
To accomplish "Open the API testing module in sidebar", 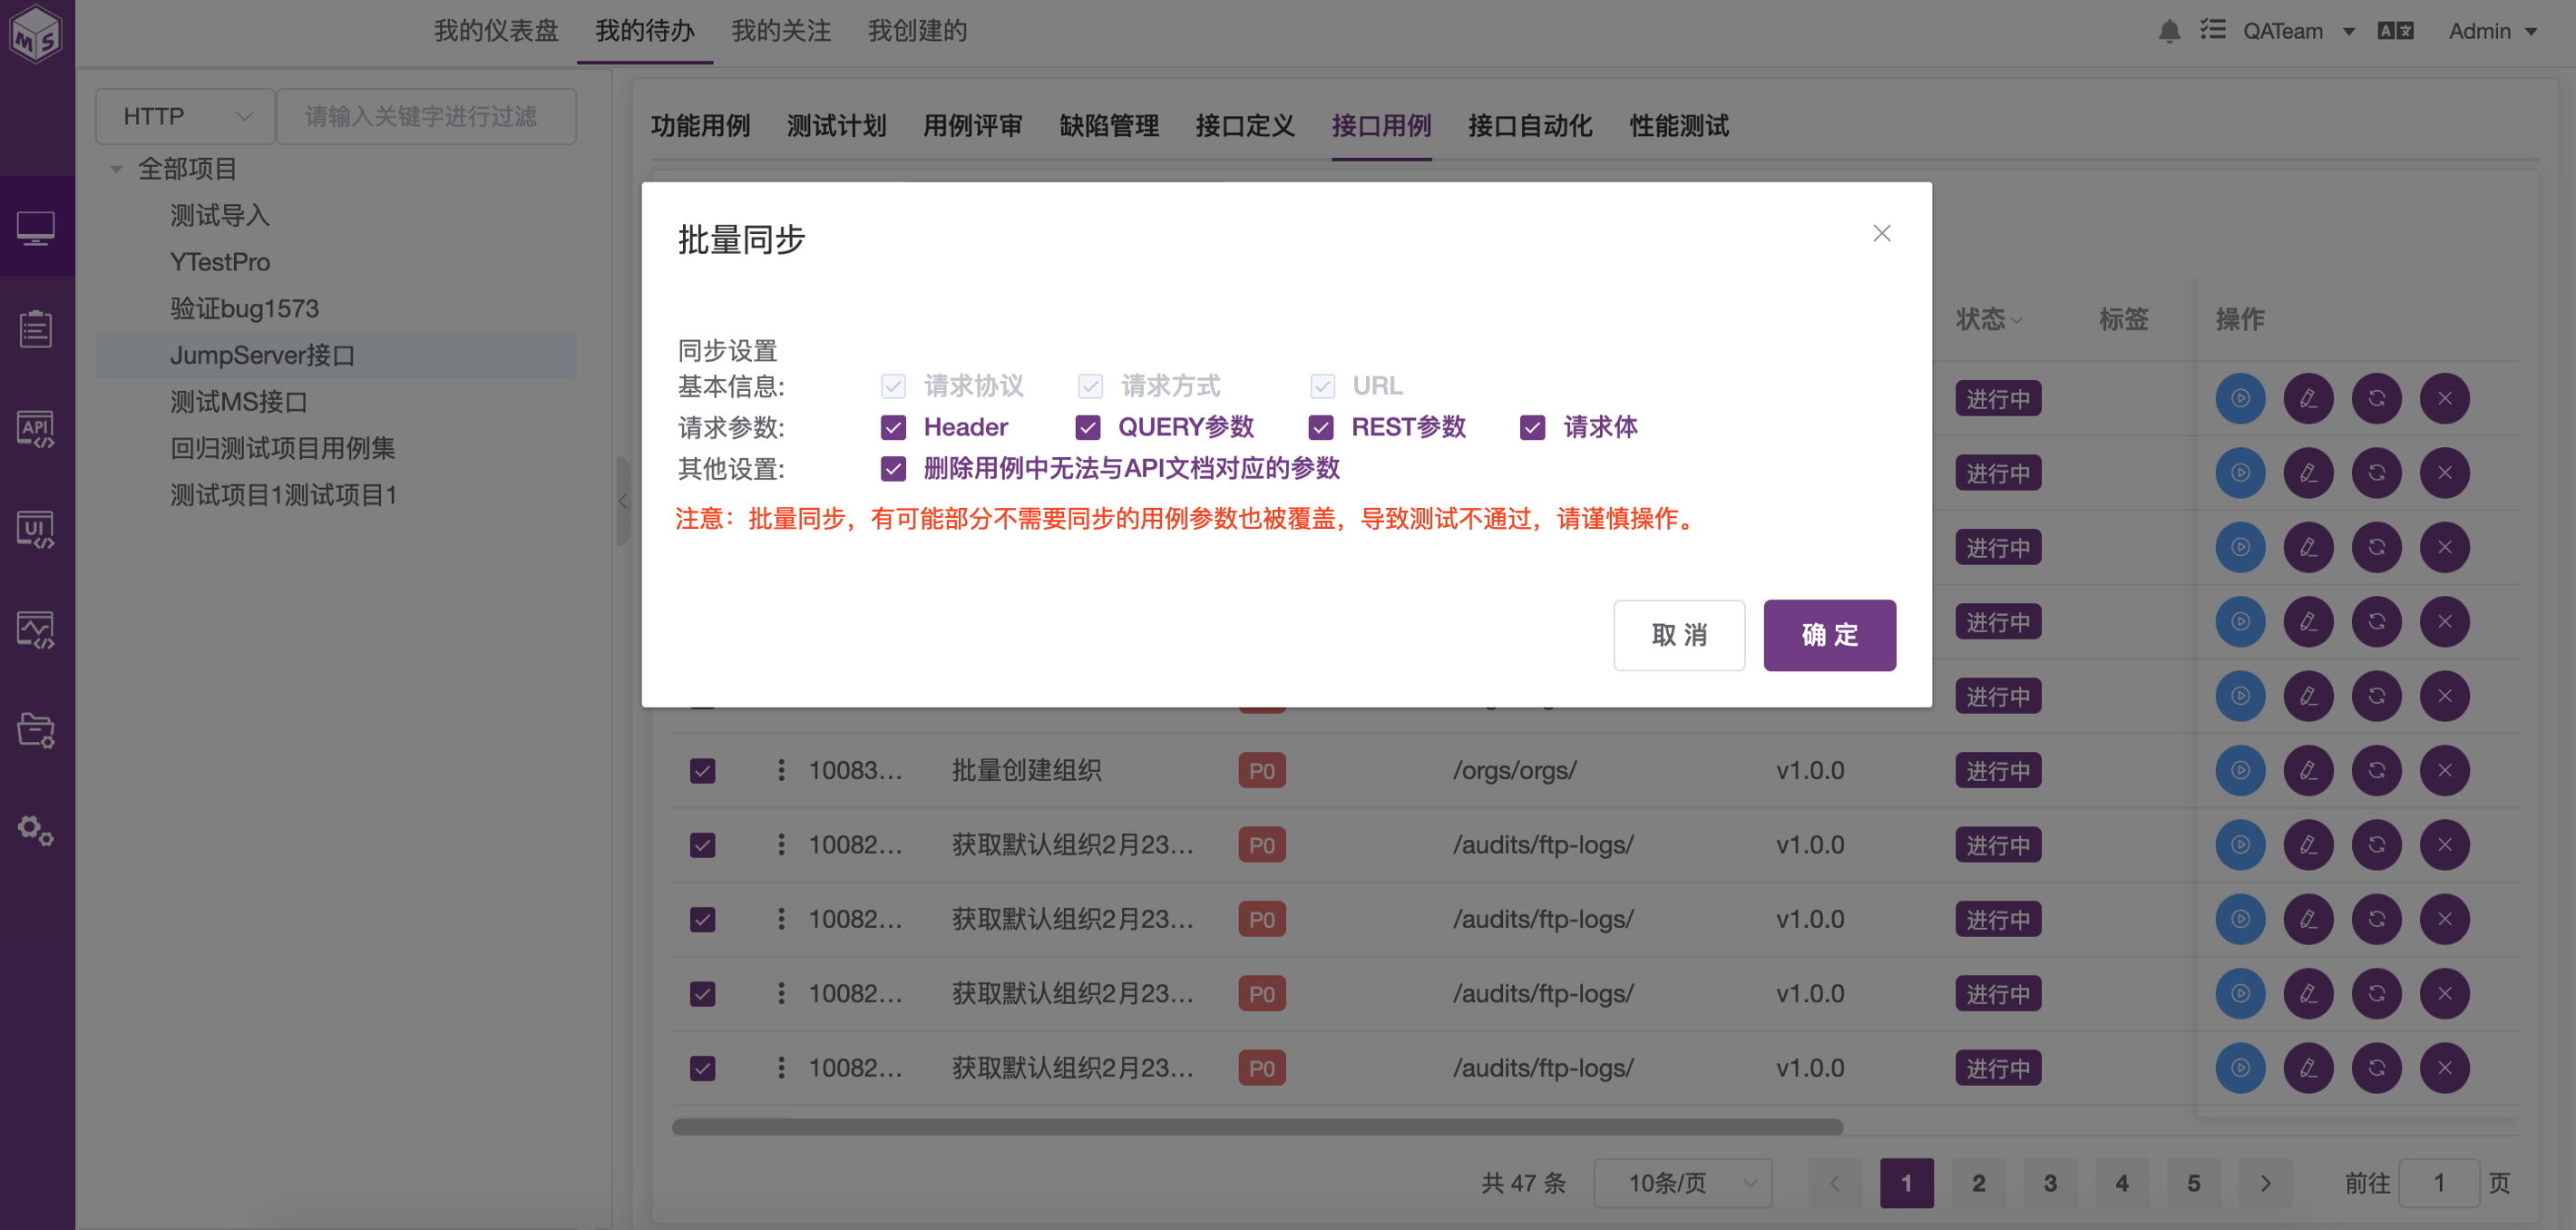I will [37, 429].
